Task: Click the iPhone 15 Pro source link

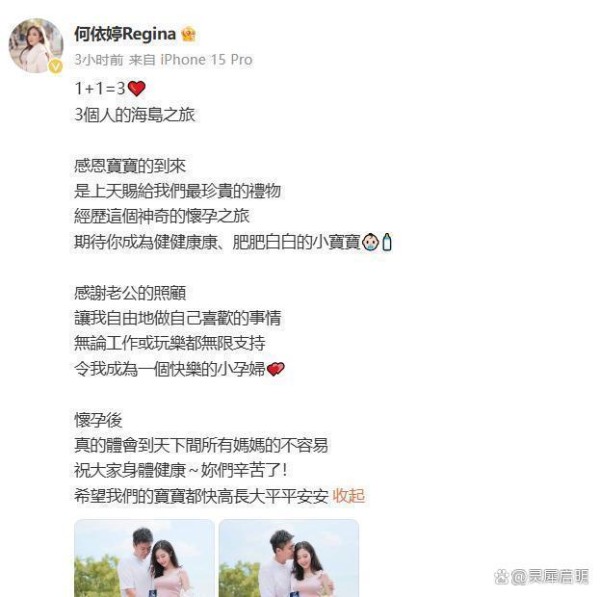Action: point(206,60)
